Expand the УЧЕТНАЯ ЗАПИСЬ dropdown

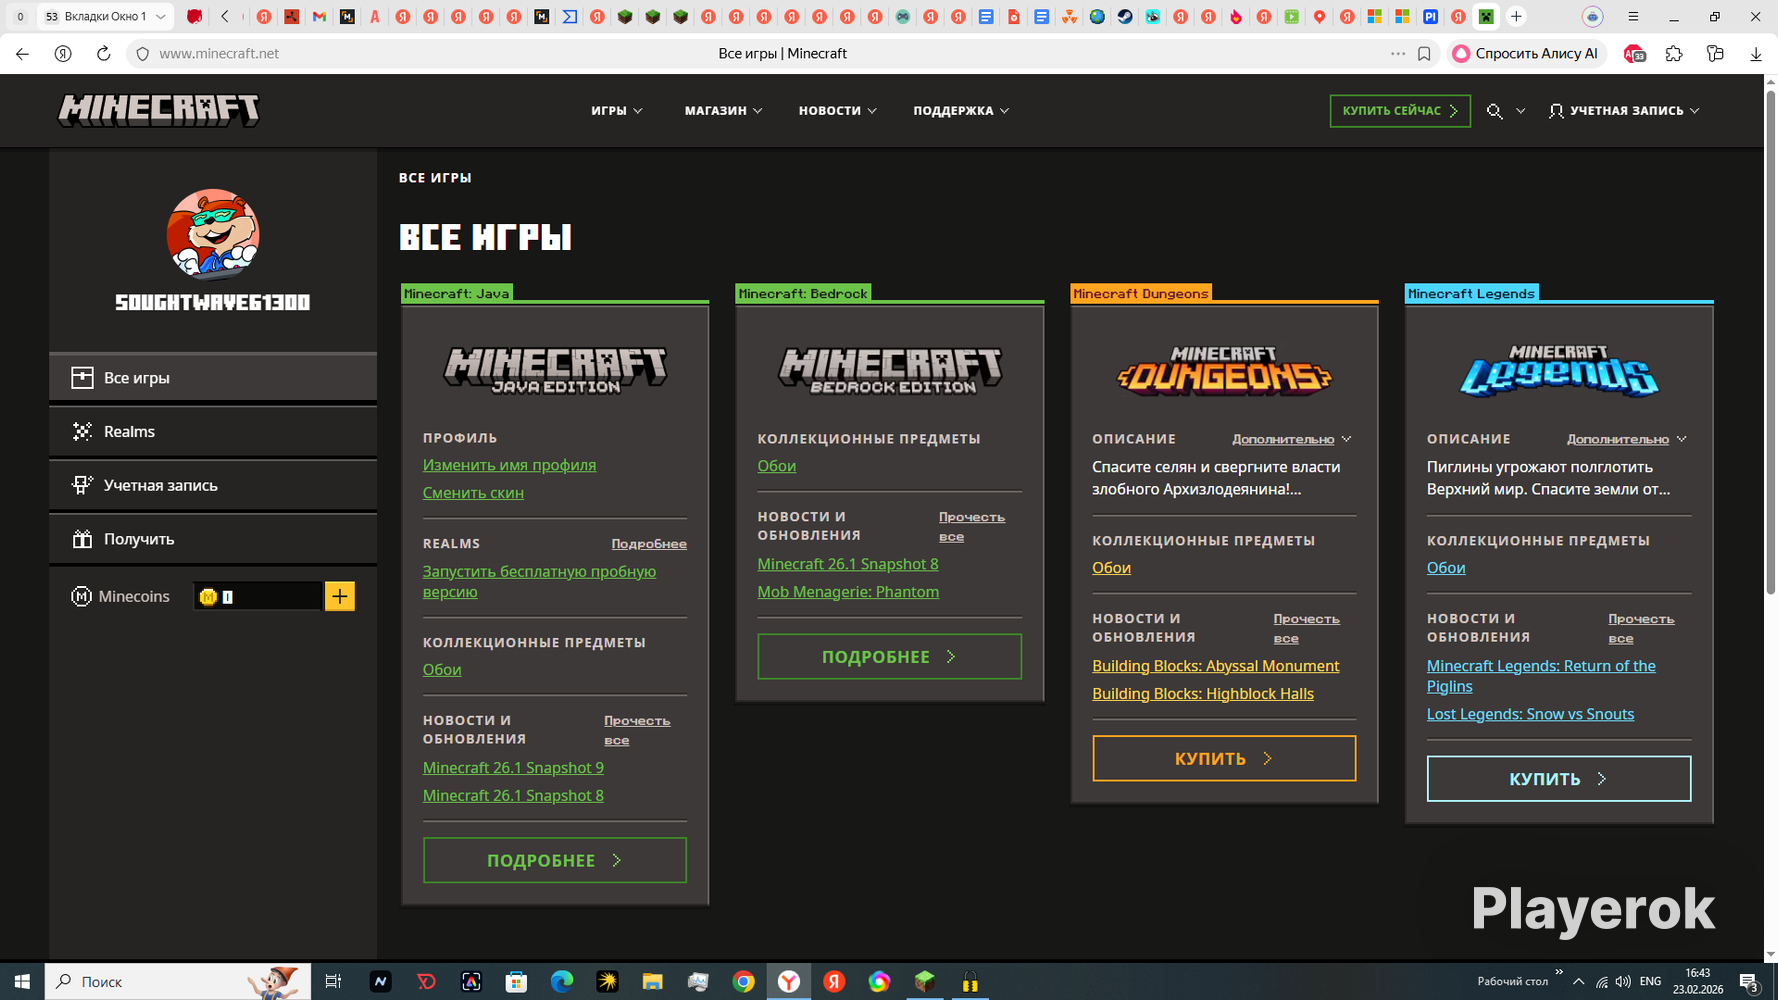tap(1624, 111)
